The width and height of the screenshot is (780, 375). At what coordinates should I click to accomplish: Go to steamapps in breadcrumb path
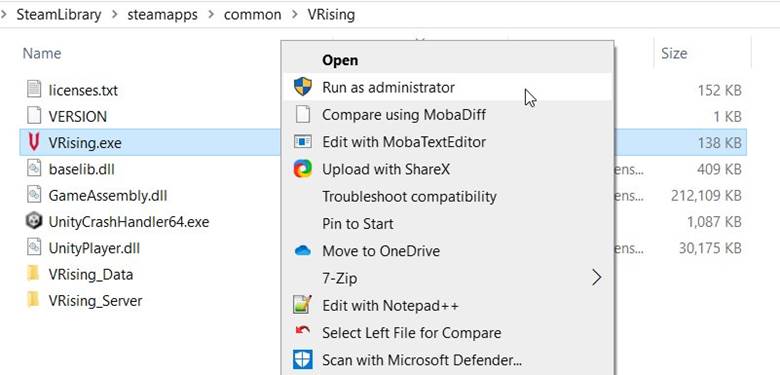[162, 14]
